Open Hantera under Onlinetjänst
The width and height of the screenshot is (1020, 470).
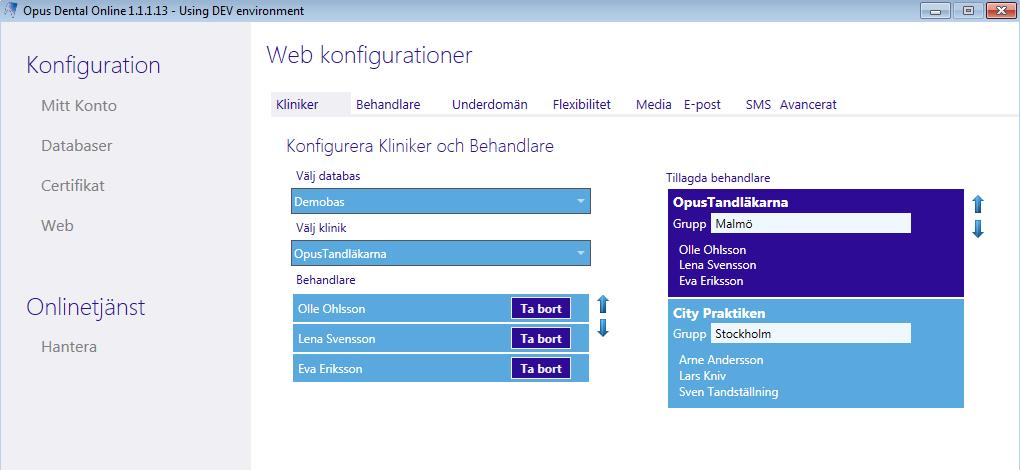69,346
